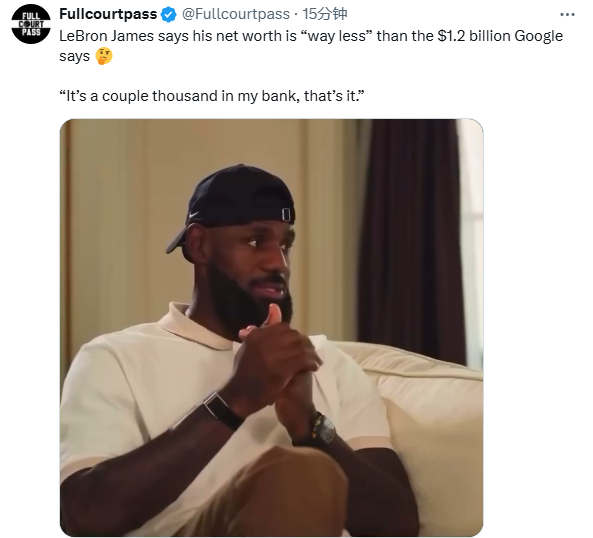Click the Nike swoosh on the cap

(x=194, y=214)
